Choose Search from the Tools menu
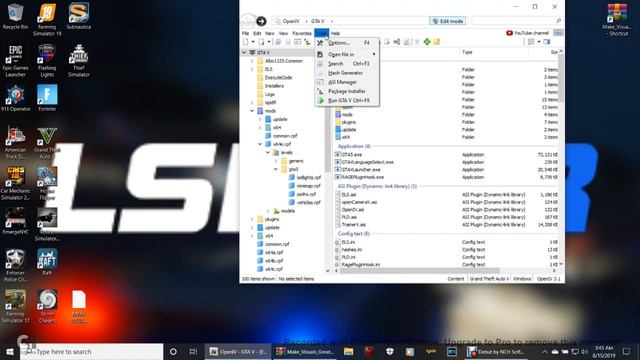The image size is (640, 360). [347, 64]
